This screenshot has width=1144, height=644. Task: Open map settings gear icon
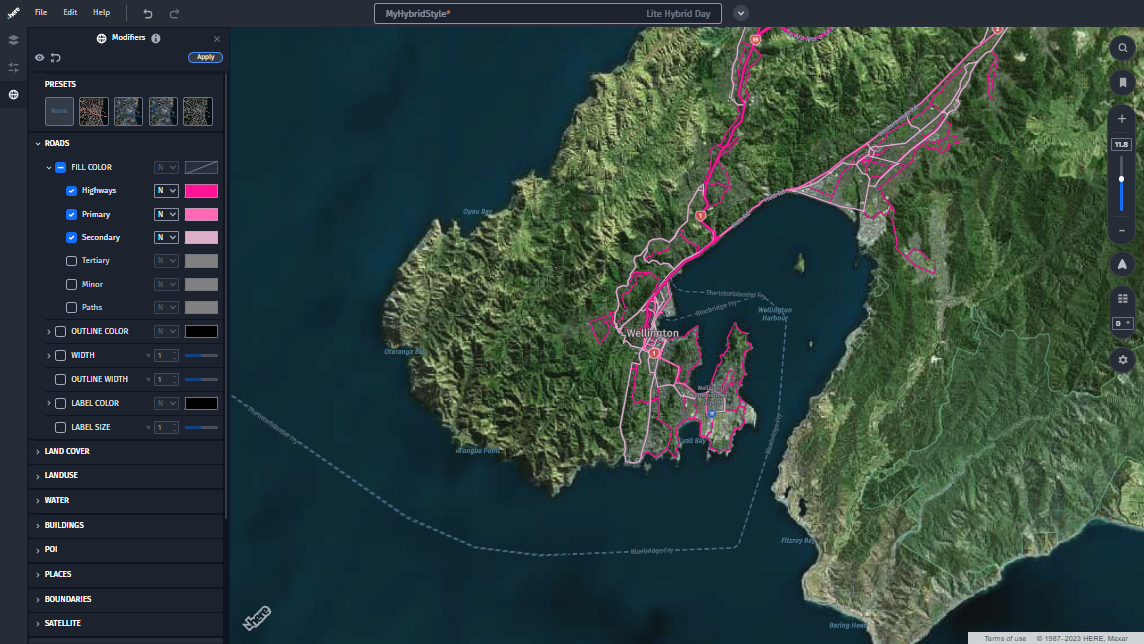1122,360
